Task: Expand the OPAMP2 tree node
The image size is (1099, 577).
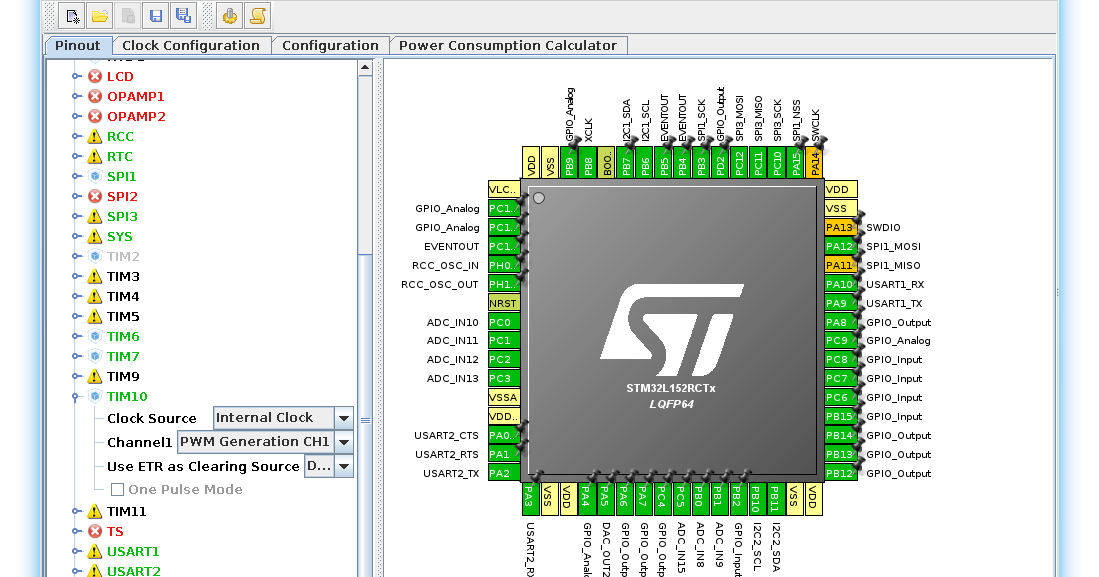Action: (76, 116)
